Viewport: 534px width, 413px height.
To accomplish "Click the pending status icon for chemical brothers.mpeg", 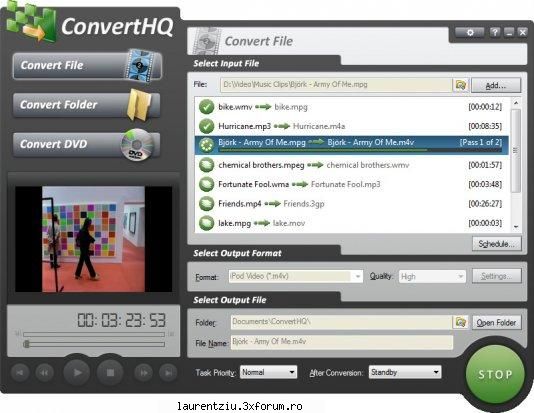I will point(206,165).
